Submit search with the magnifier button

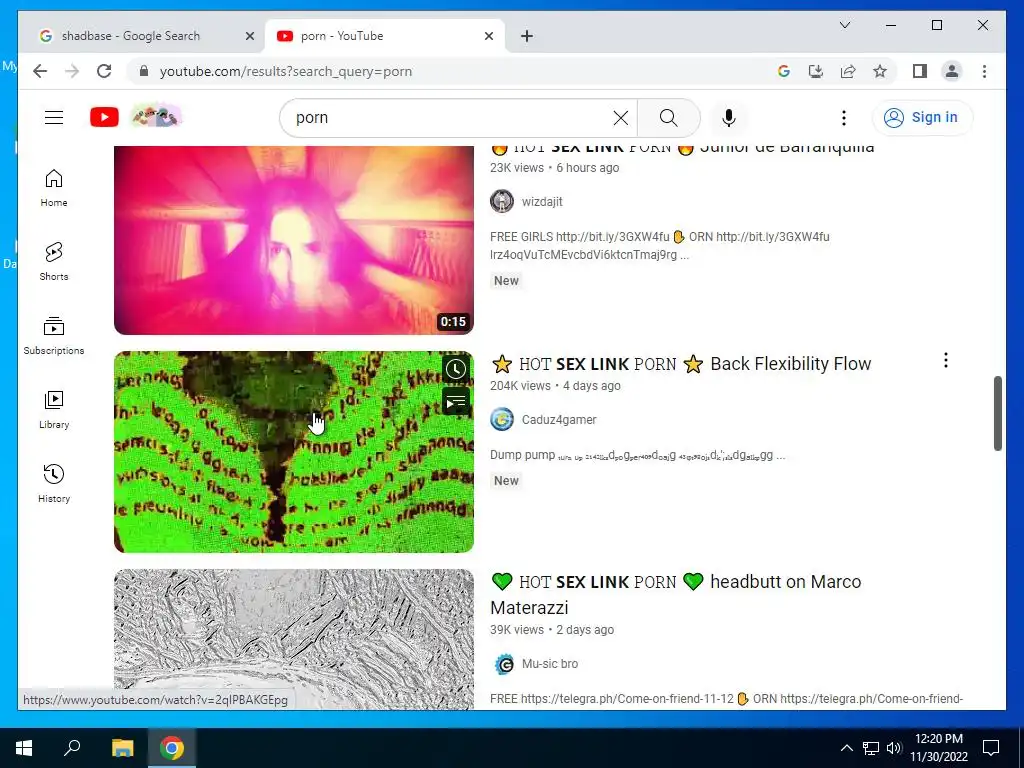point(669,118)
